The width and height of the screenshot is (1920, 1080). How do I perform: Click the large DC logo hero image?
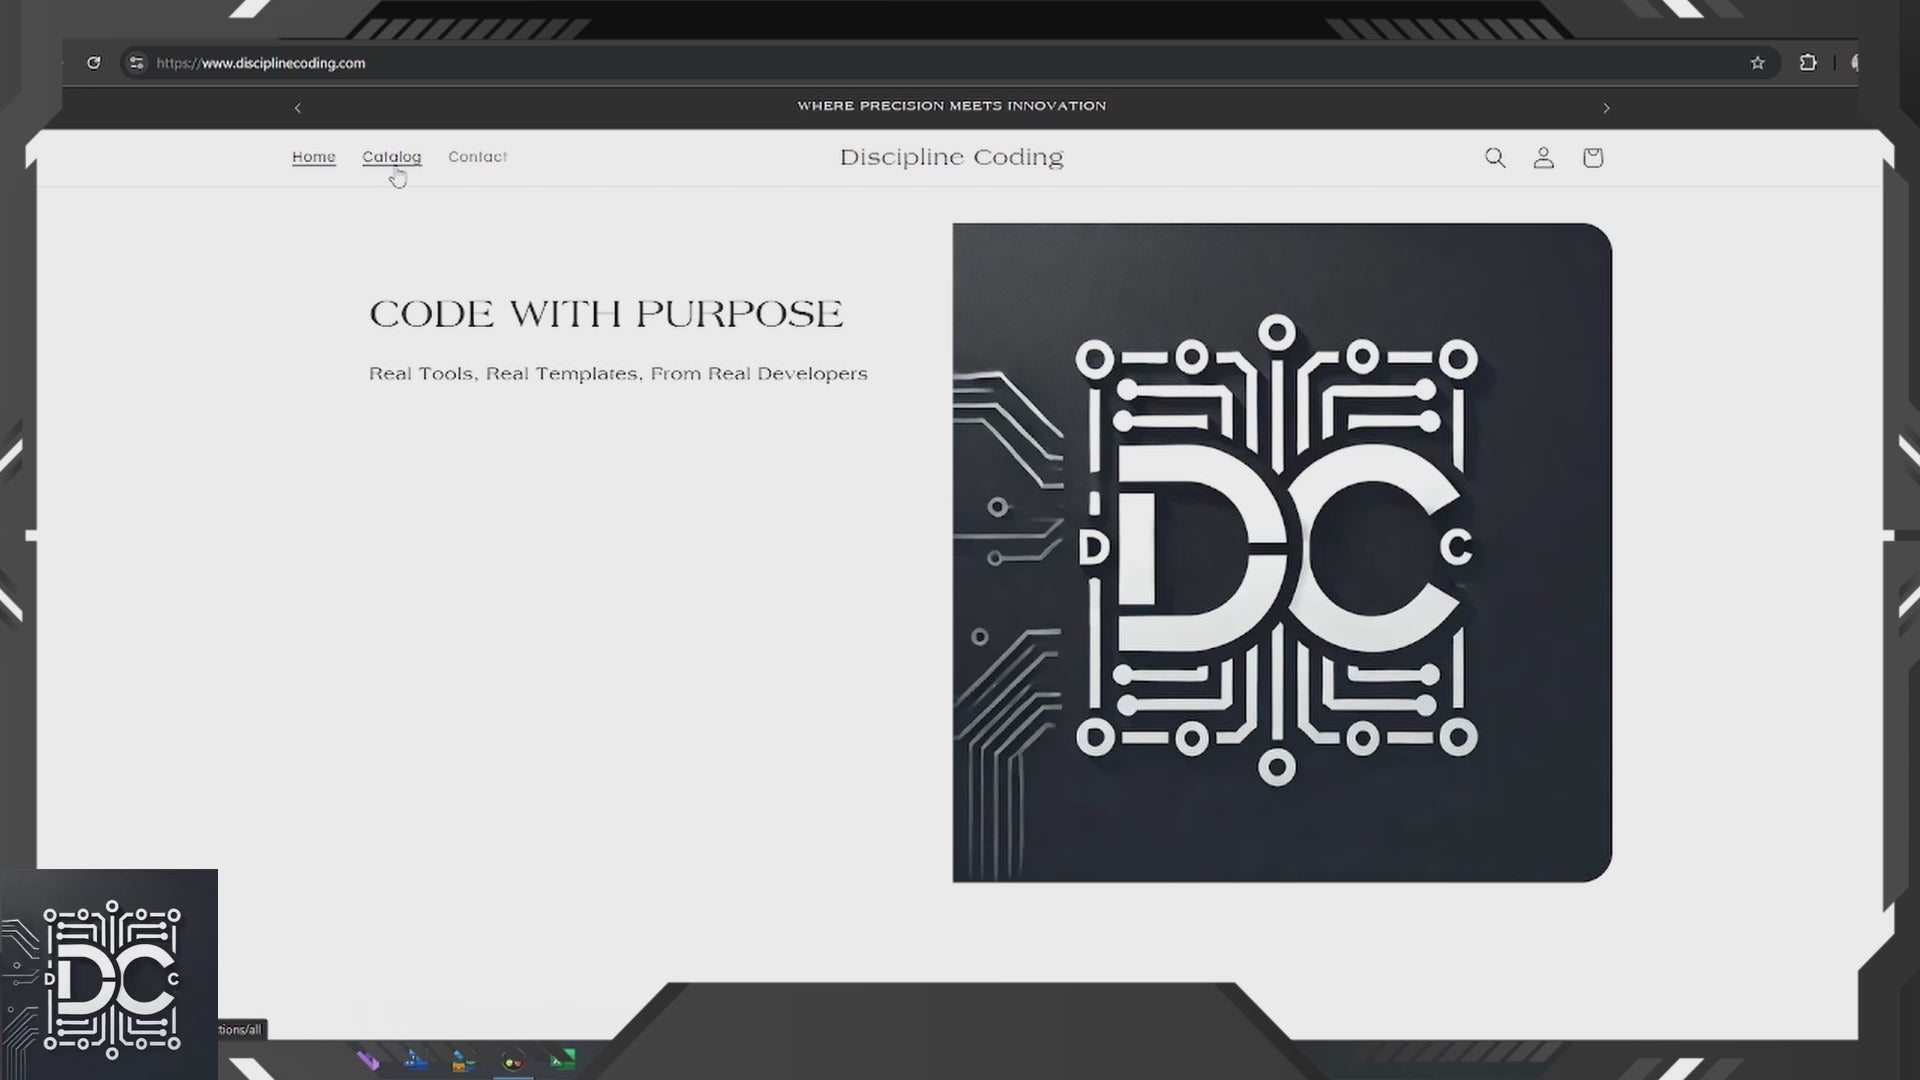pos(1281,552)
